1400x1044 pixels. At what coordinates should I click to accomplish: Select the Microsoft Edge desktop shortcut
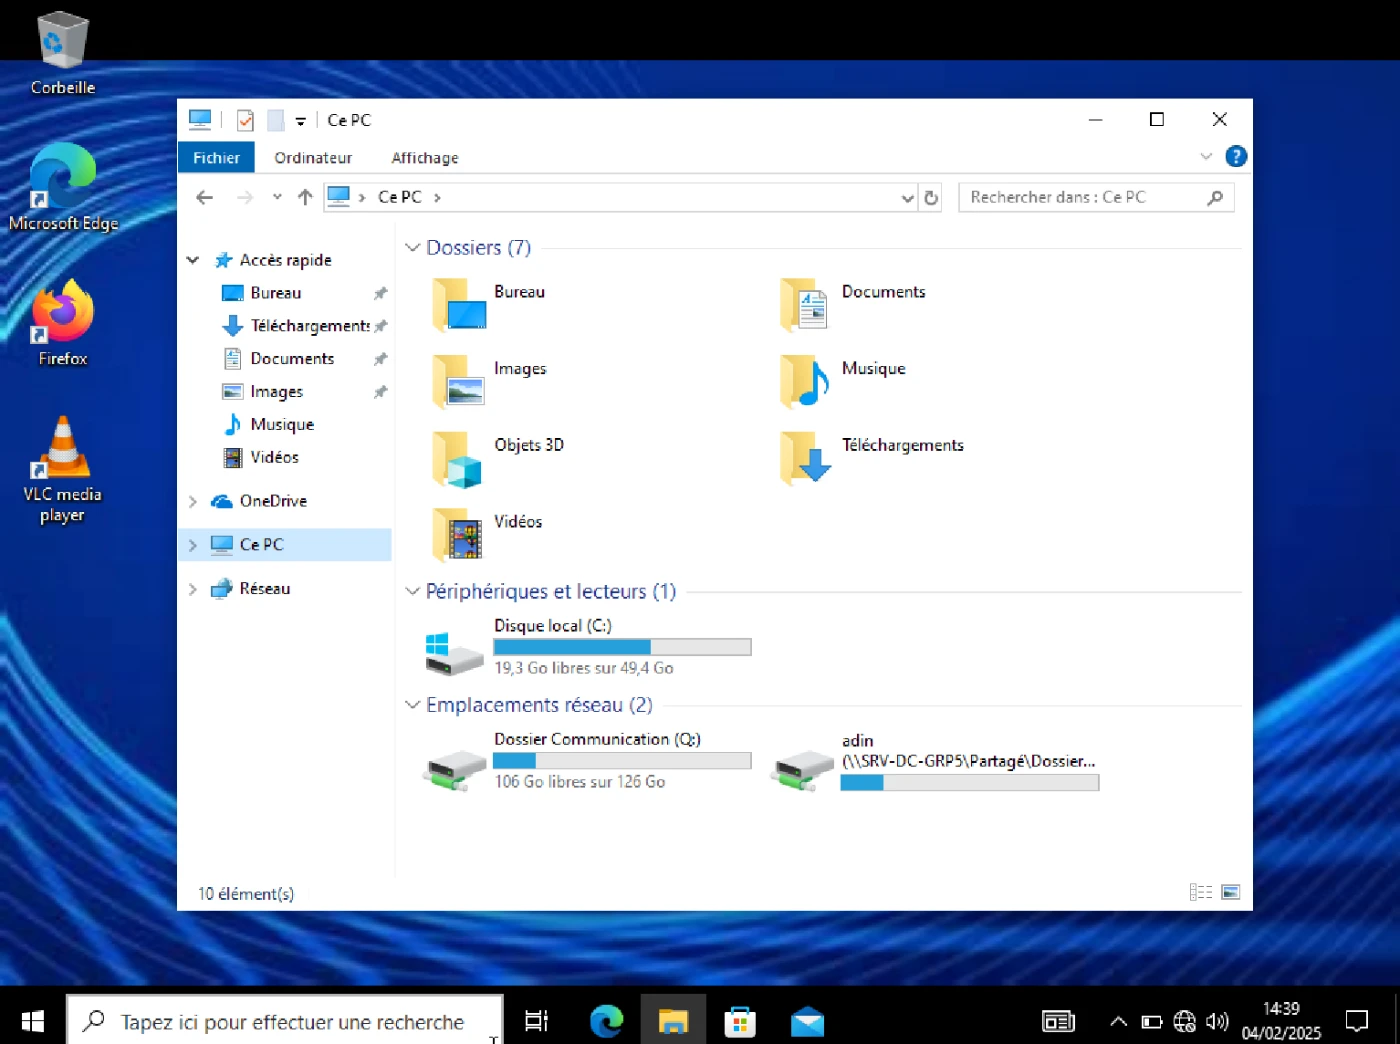63,187
